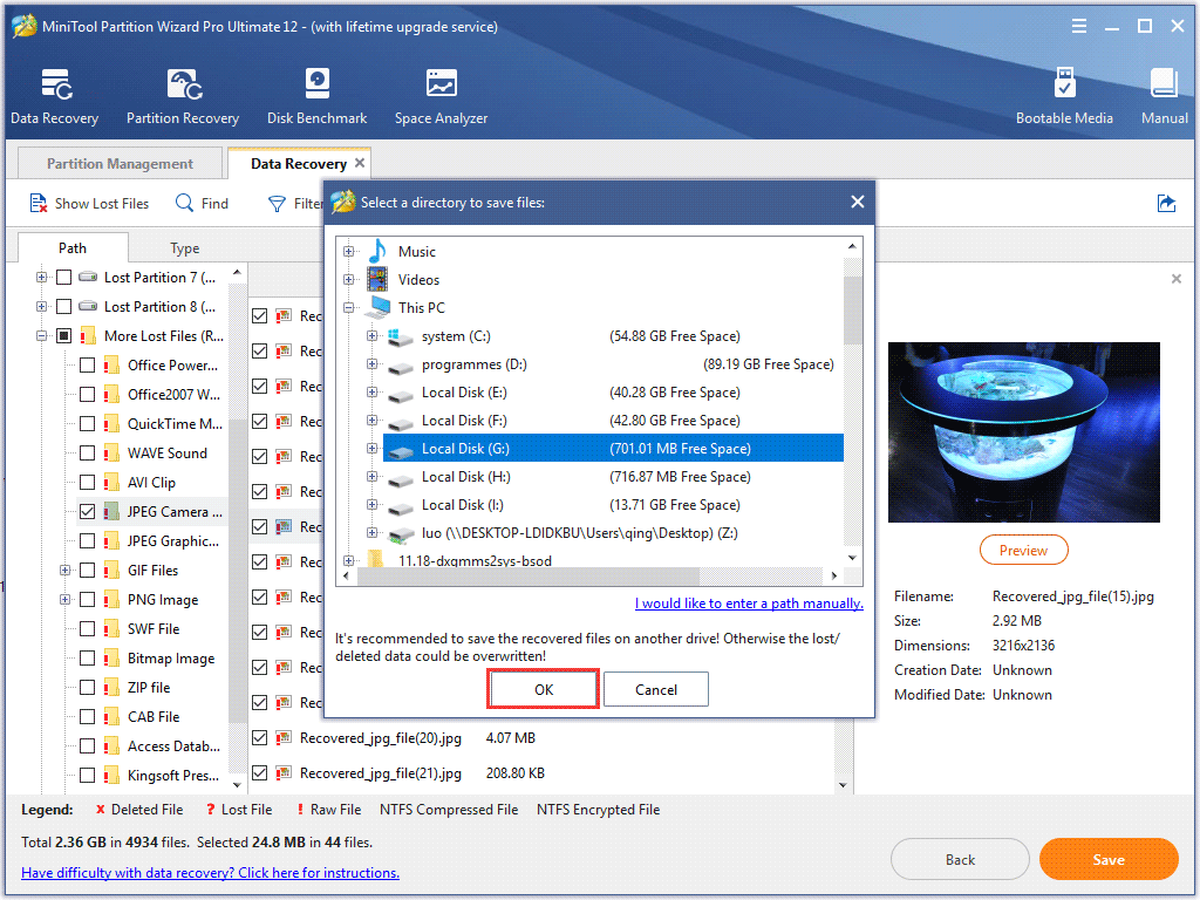Launch the Partition Recovery tool icon
The height and width of the screenshot is (900, 1200).
coord(183,86)
